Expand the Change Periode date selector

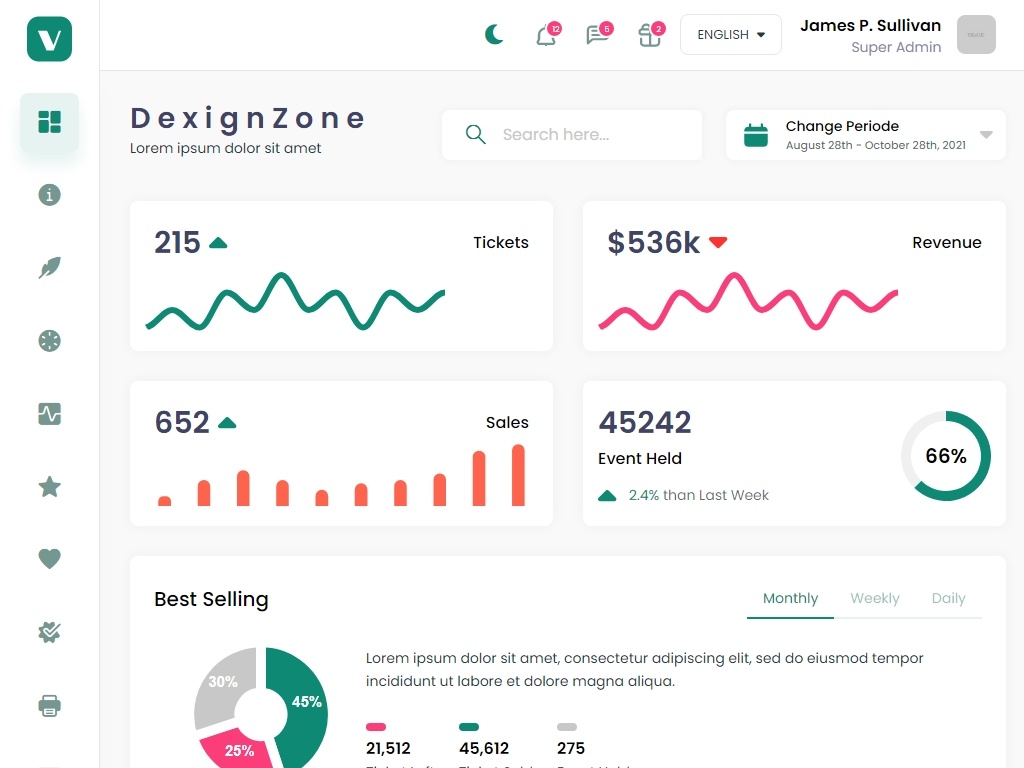[865, 135]
